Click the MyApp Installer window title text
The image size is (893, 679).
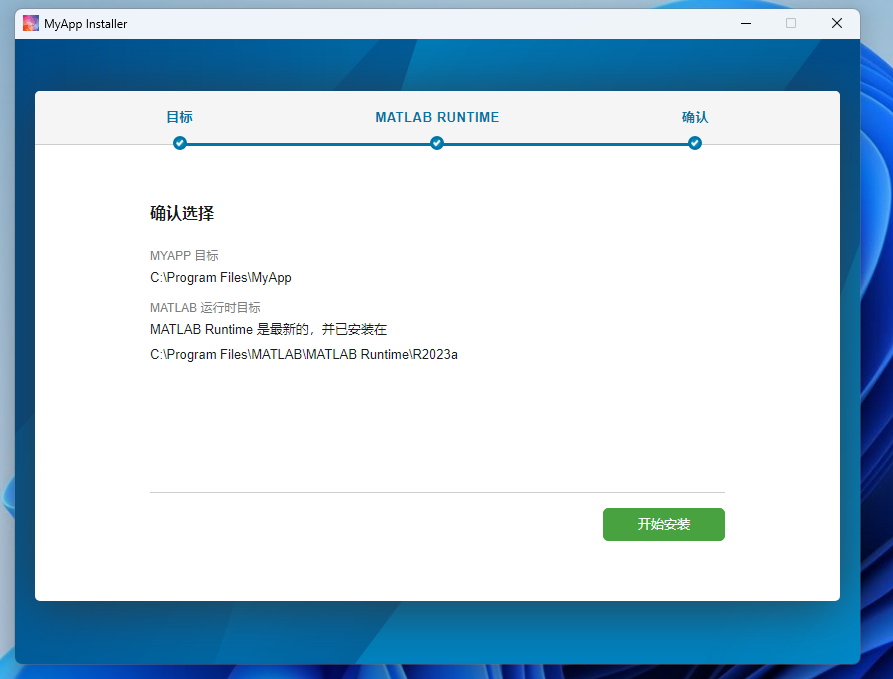click(85, 24)
